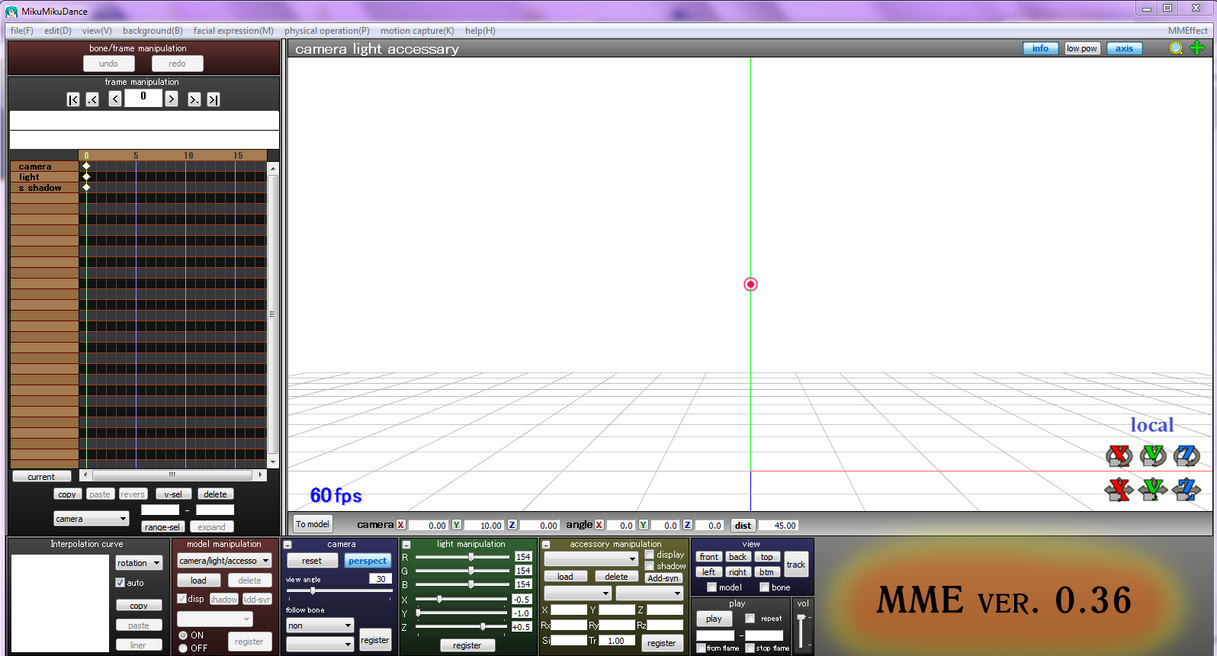Viewport: 1217px width, 656px height.
Task: Click the To model button
Action: coord(312,524)
